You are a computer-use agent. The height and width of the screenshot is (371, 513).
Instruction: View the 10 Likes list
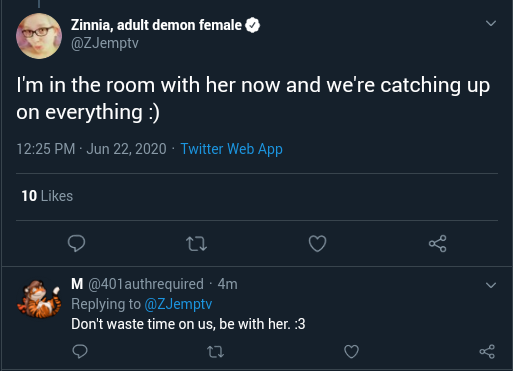[47, 196]
